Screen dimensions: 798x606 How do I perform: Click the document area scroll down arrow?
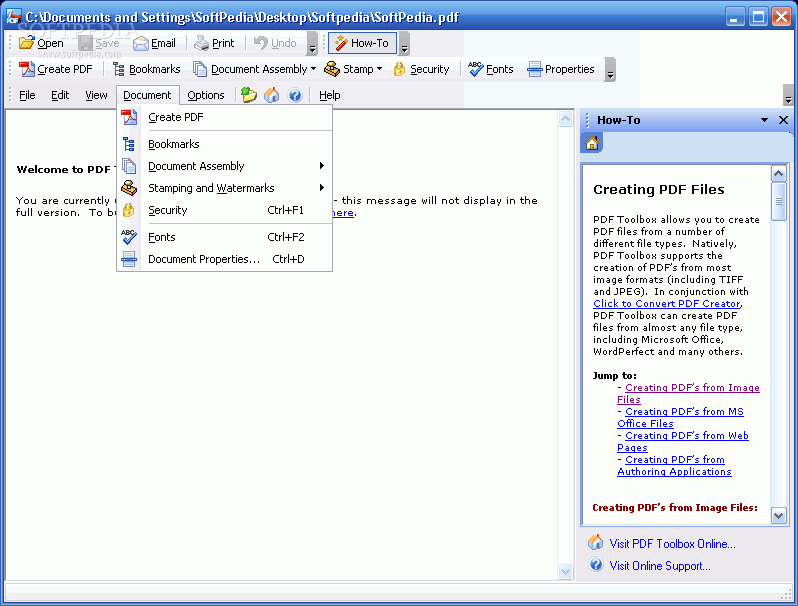[565, 571]
